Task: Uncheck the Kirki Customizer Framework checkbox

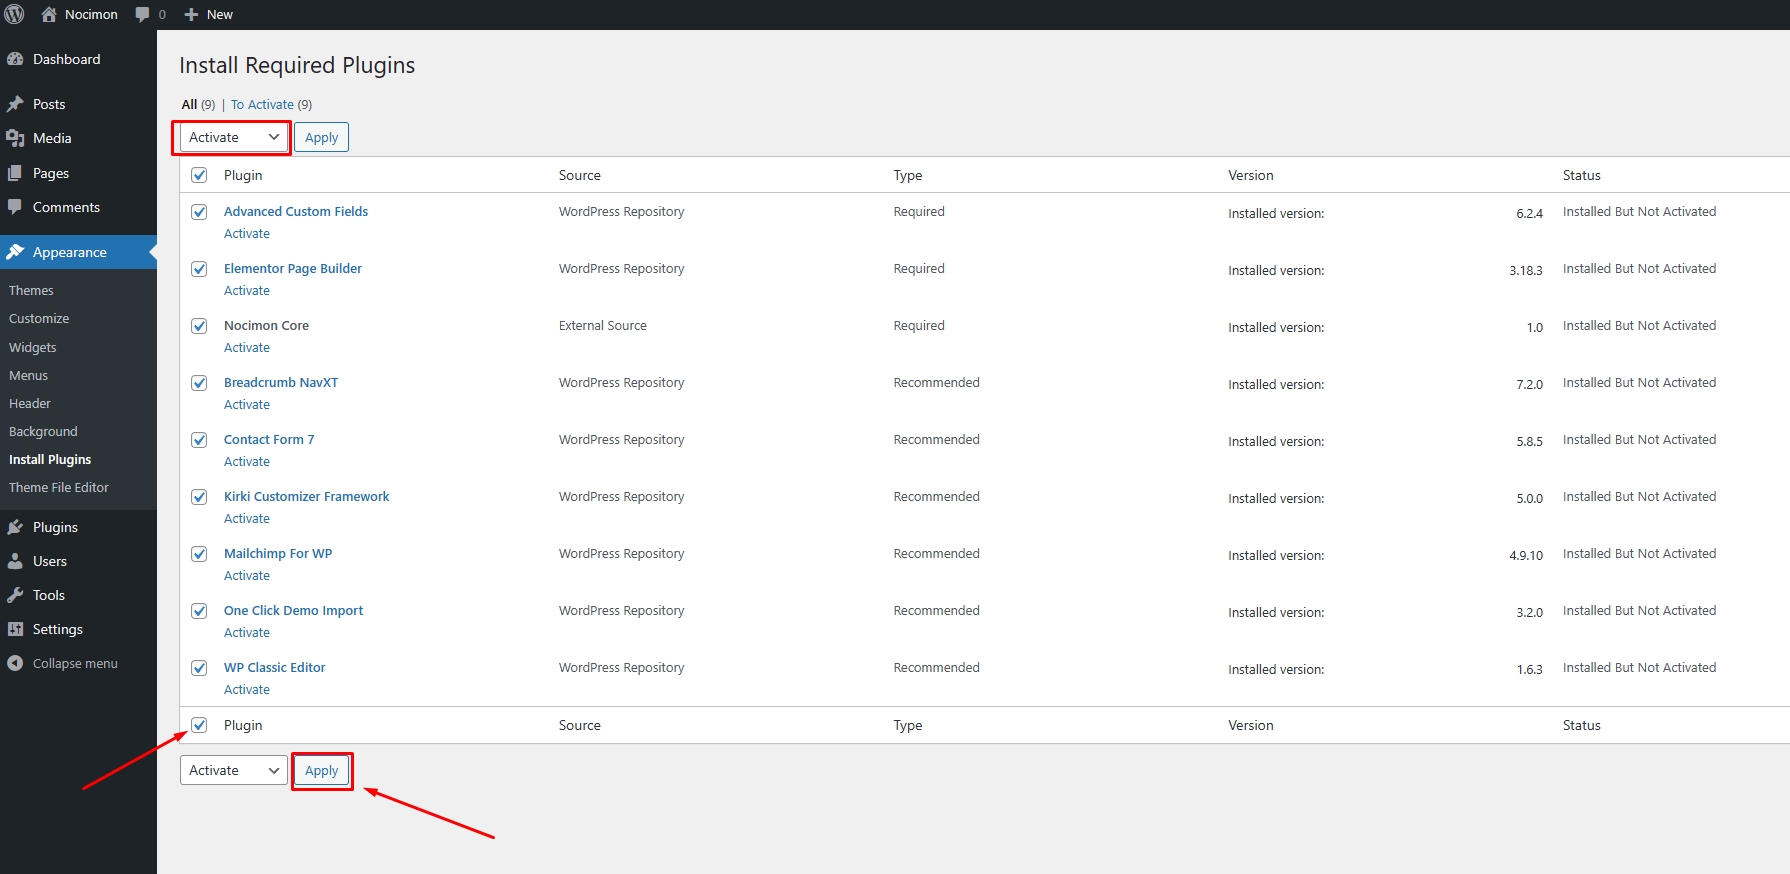Action: (199, 497)
